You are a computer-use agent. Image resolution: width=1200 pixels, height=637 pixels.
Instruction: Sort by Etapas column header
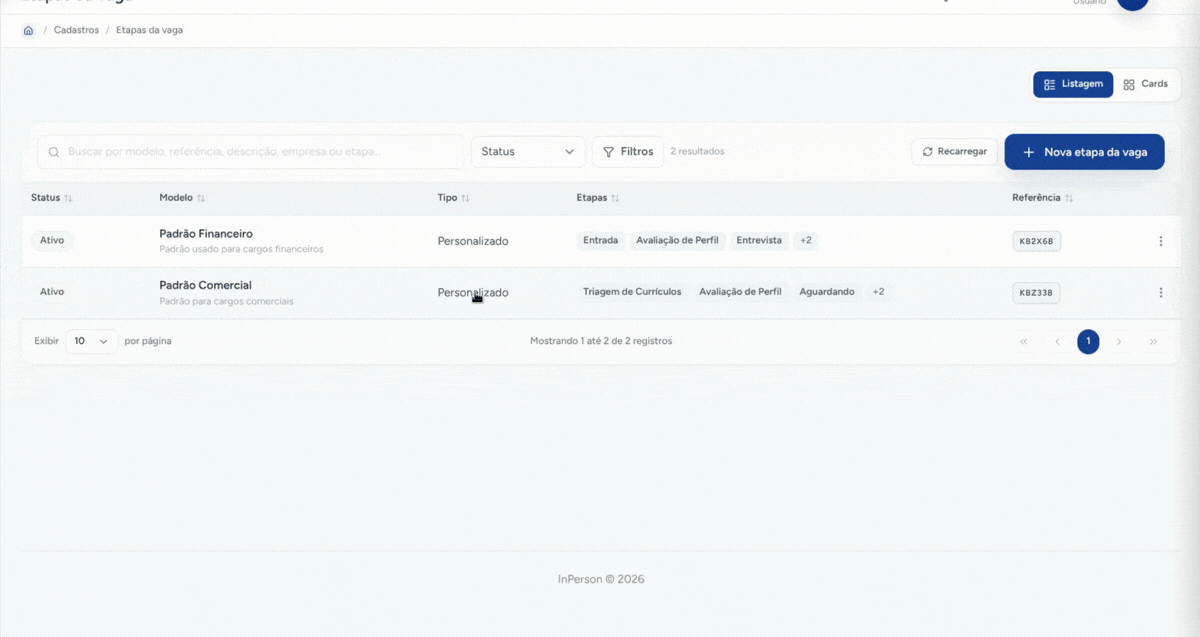(x=598, y=198)
